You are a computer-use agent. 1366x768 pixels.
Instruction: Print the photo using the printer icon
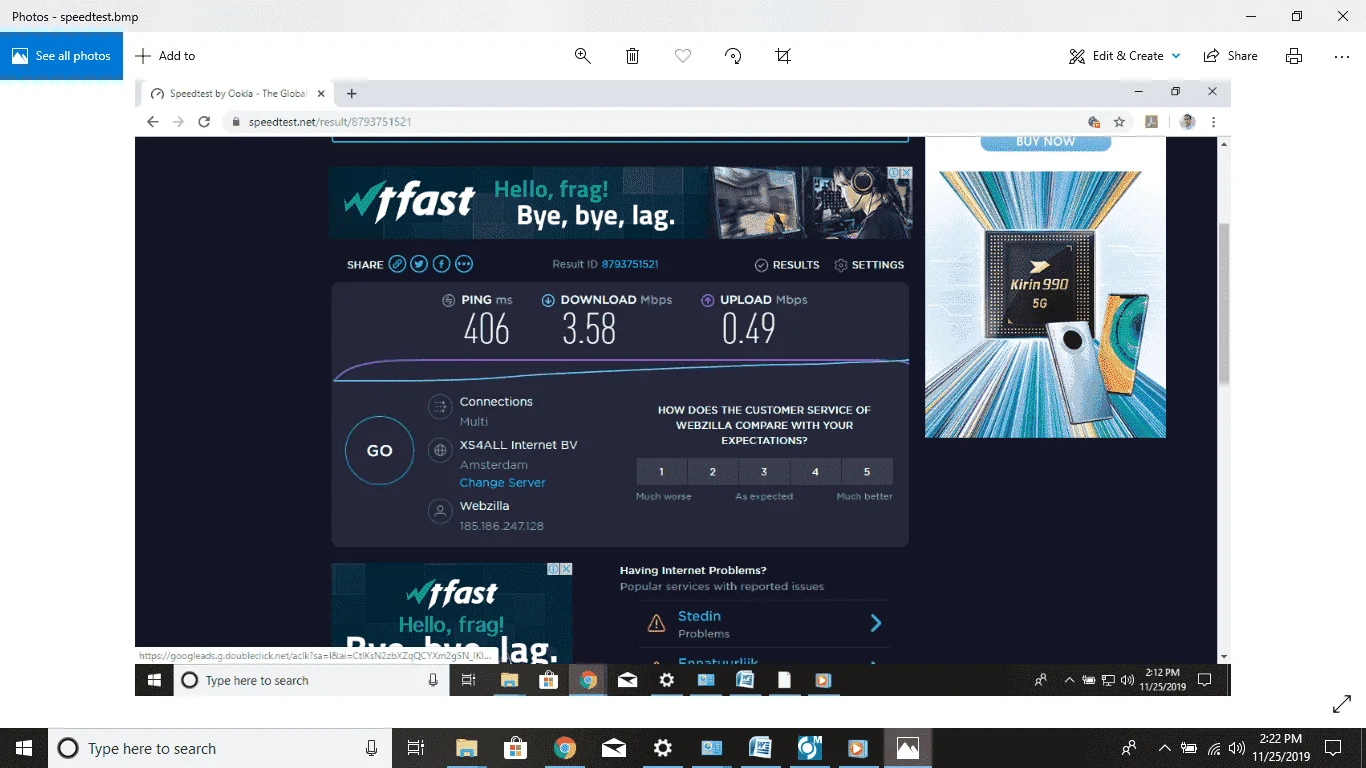click(x=1294, y=56)
